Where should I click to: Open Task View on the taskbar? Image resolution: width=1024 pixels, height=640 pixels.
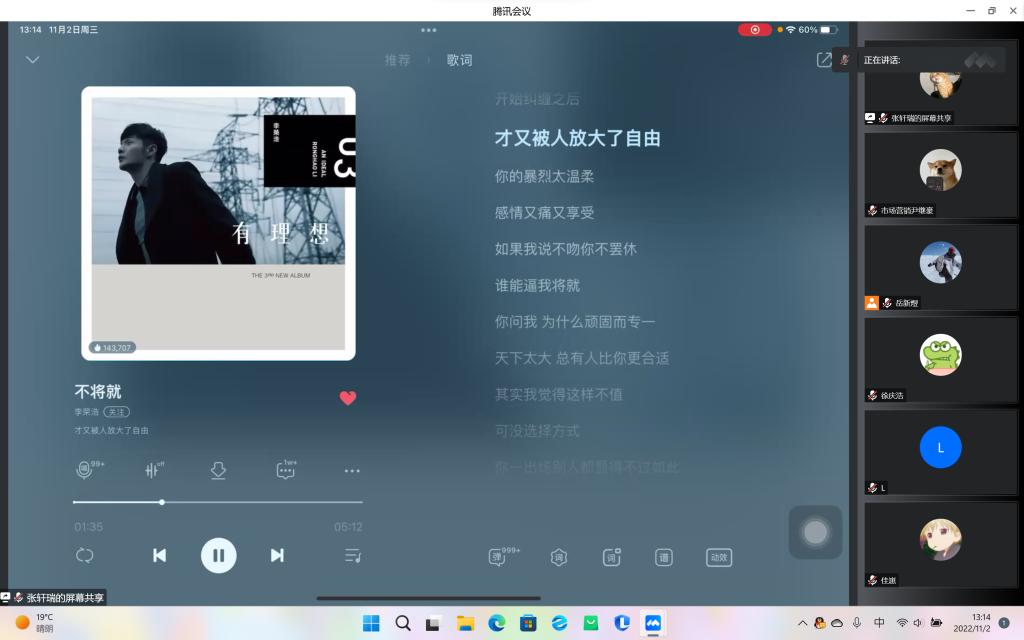click(x=432, y=624)
